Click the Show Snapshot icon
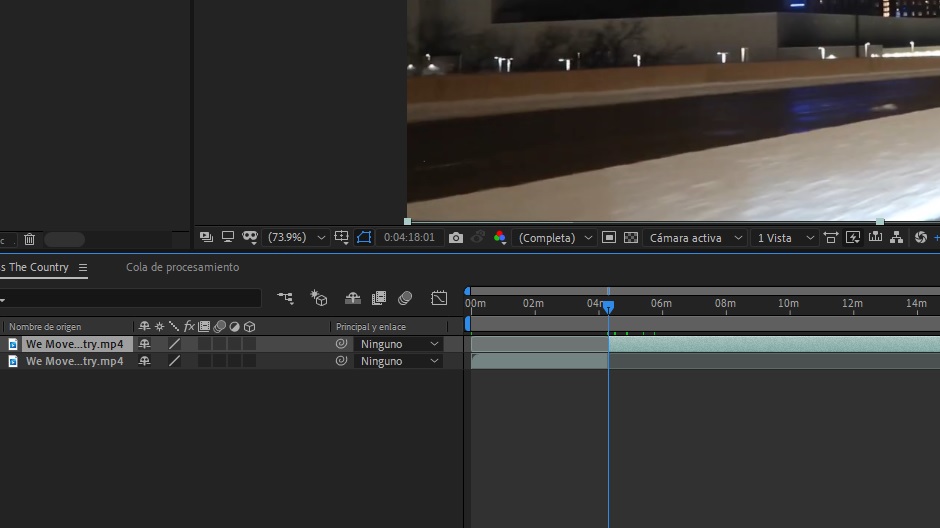Viewport: 940px width, 528px height. 478,237
